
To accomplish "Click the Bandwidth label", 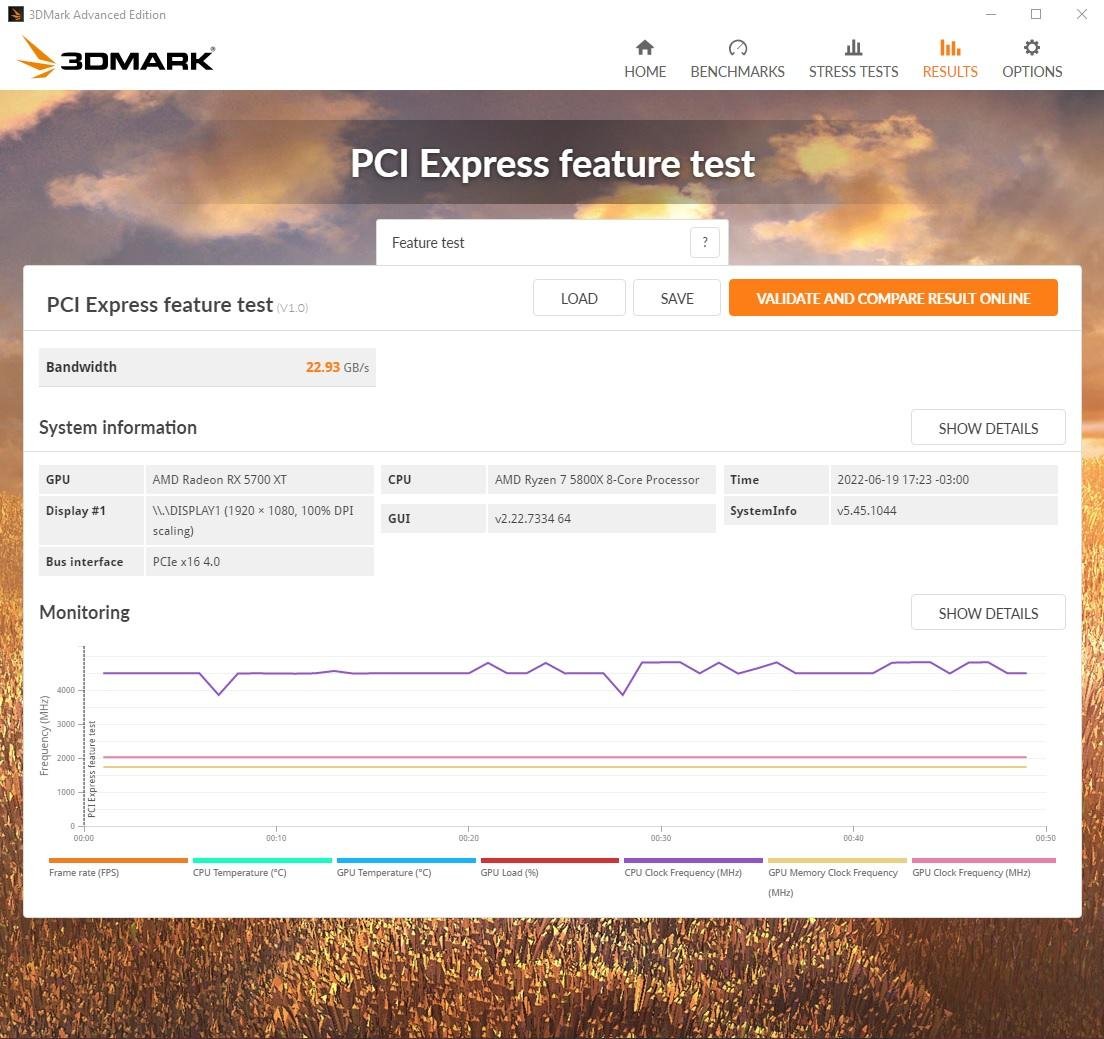I will (x=81, y=367).
